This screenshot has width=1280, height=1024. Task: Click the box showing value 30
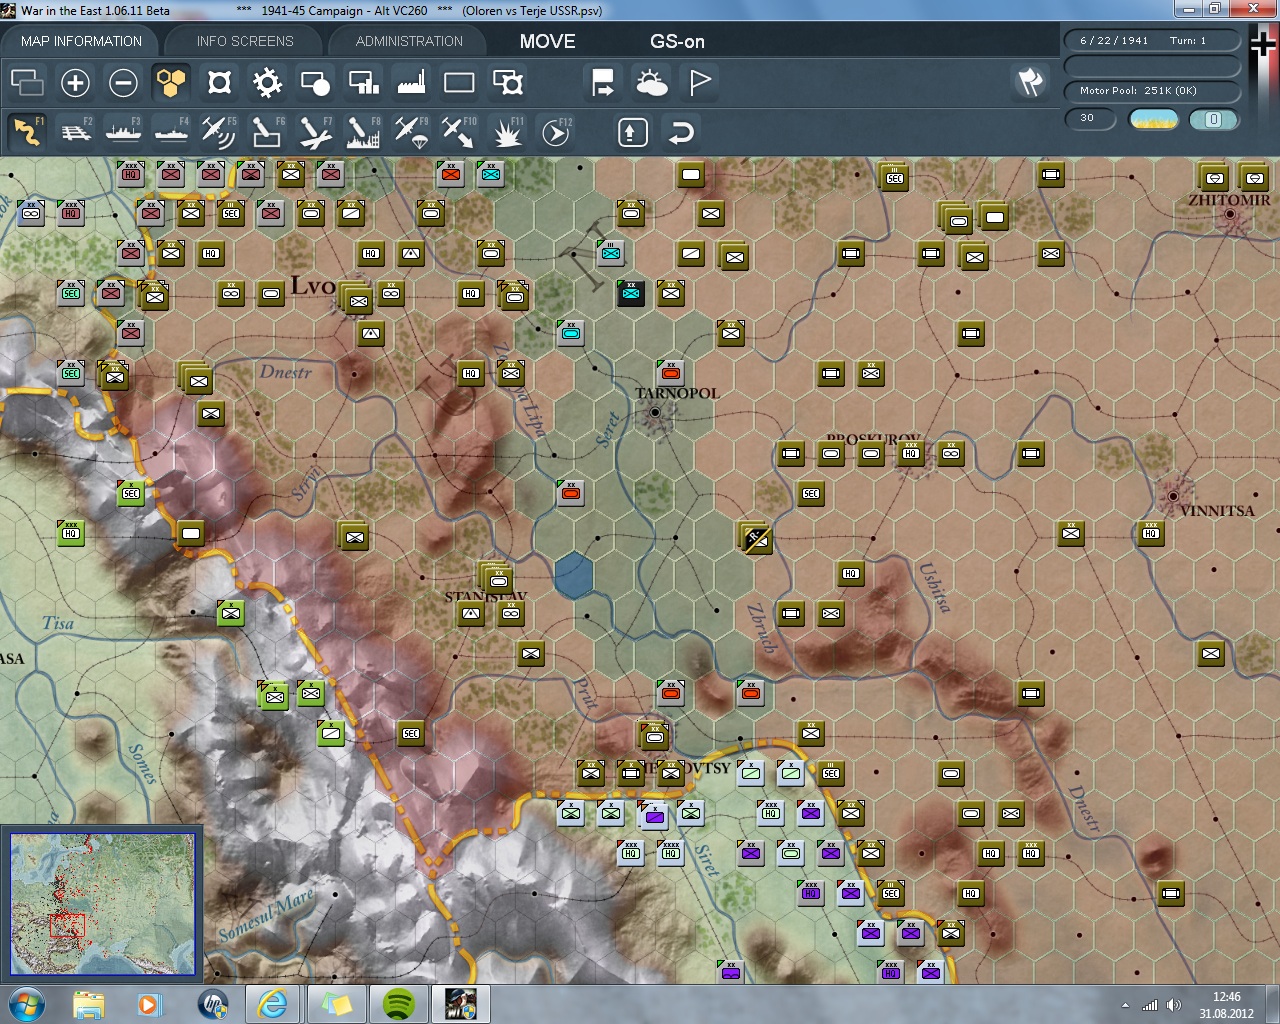[1090, 119]
